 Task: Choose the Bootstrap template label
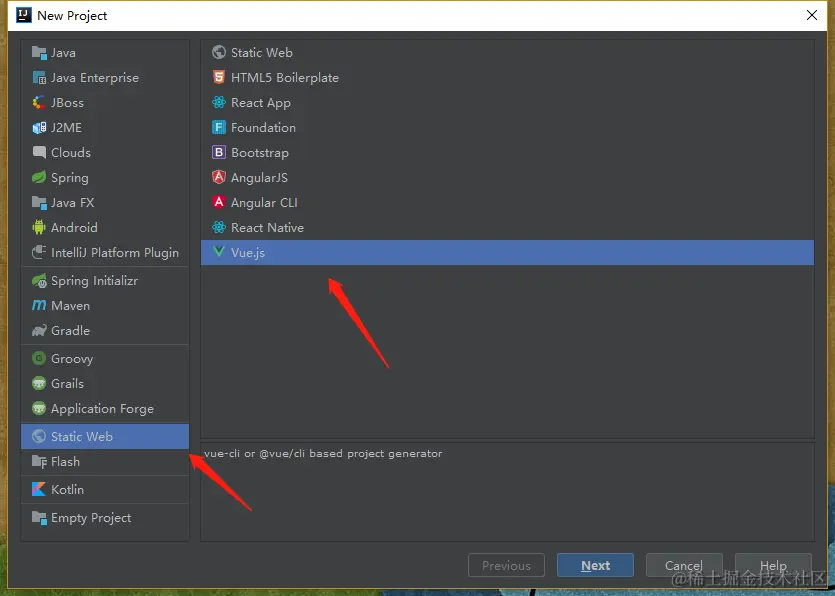tap(260, 153)
